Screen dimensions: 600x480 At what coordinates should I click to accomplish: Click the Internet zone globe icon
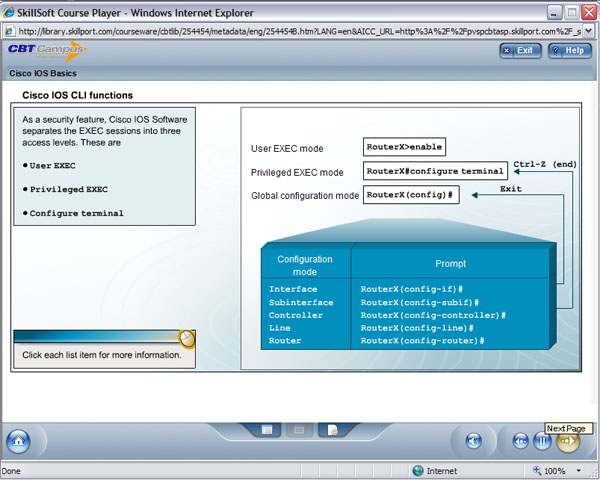pyautogui.click(x=418, y=470)
